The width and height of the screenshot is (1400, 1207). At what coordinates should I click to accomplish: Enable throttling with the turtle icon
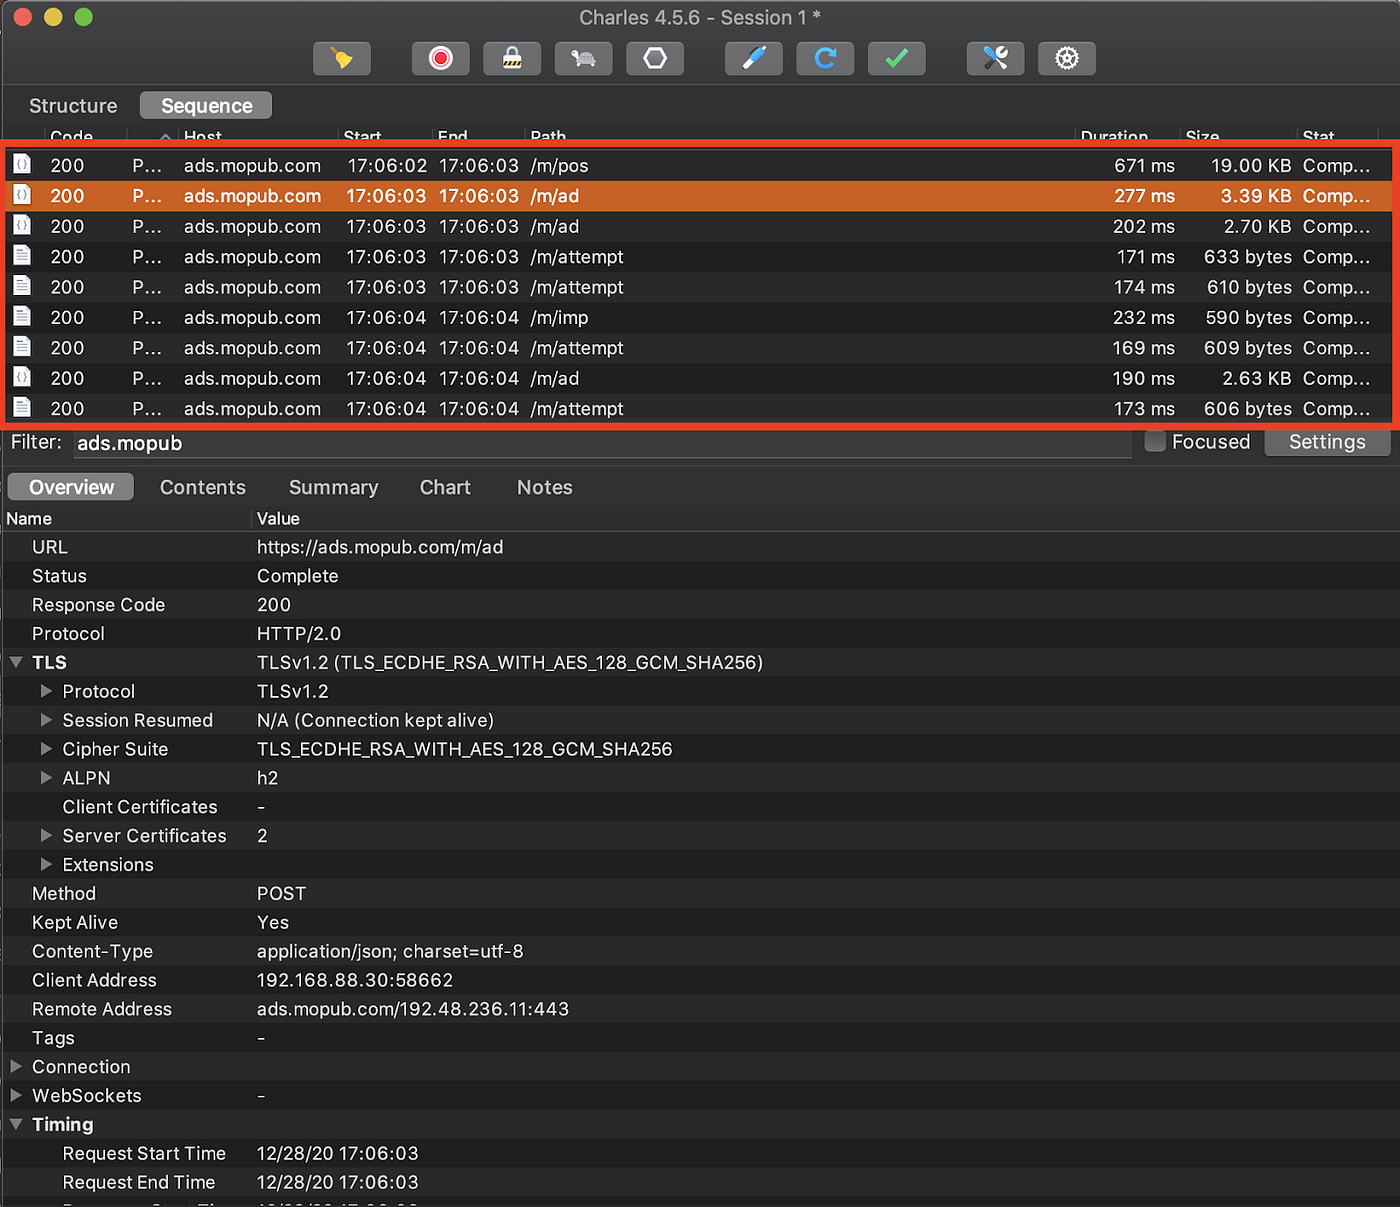[x=583, y=58]
